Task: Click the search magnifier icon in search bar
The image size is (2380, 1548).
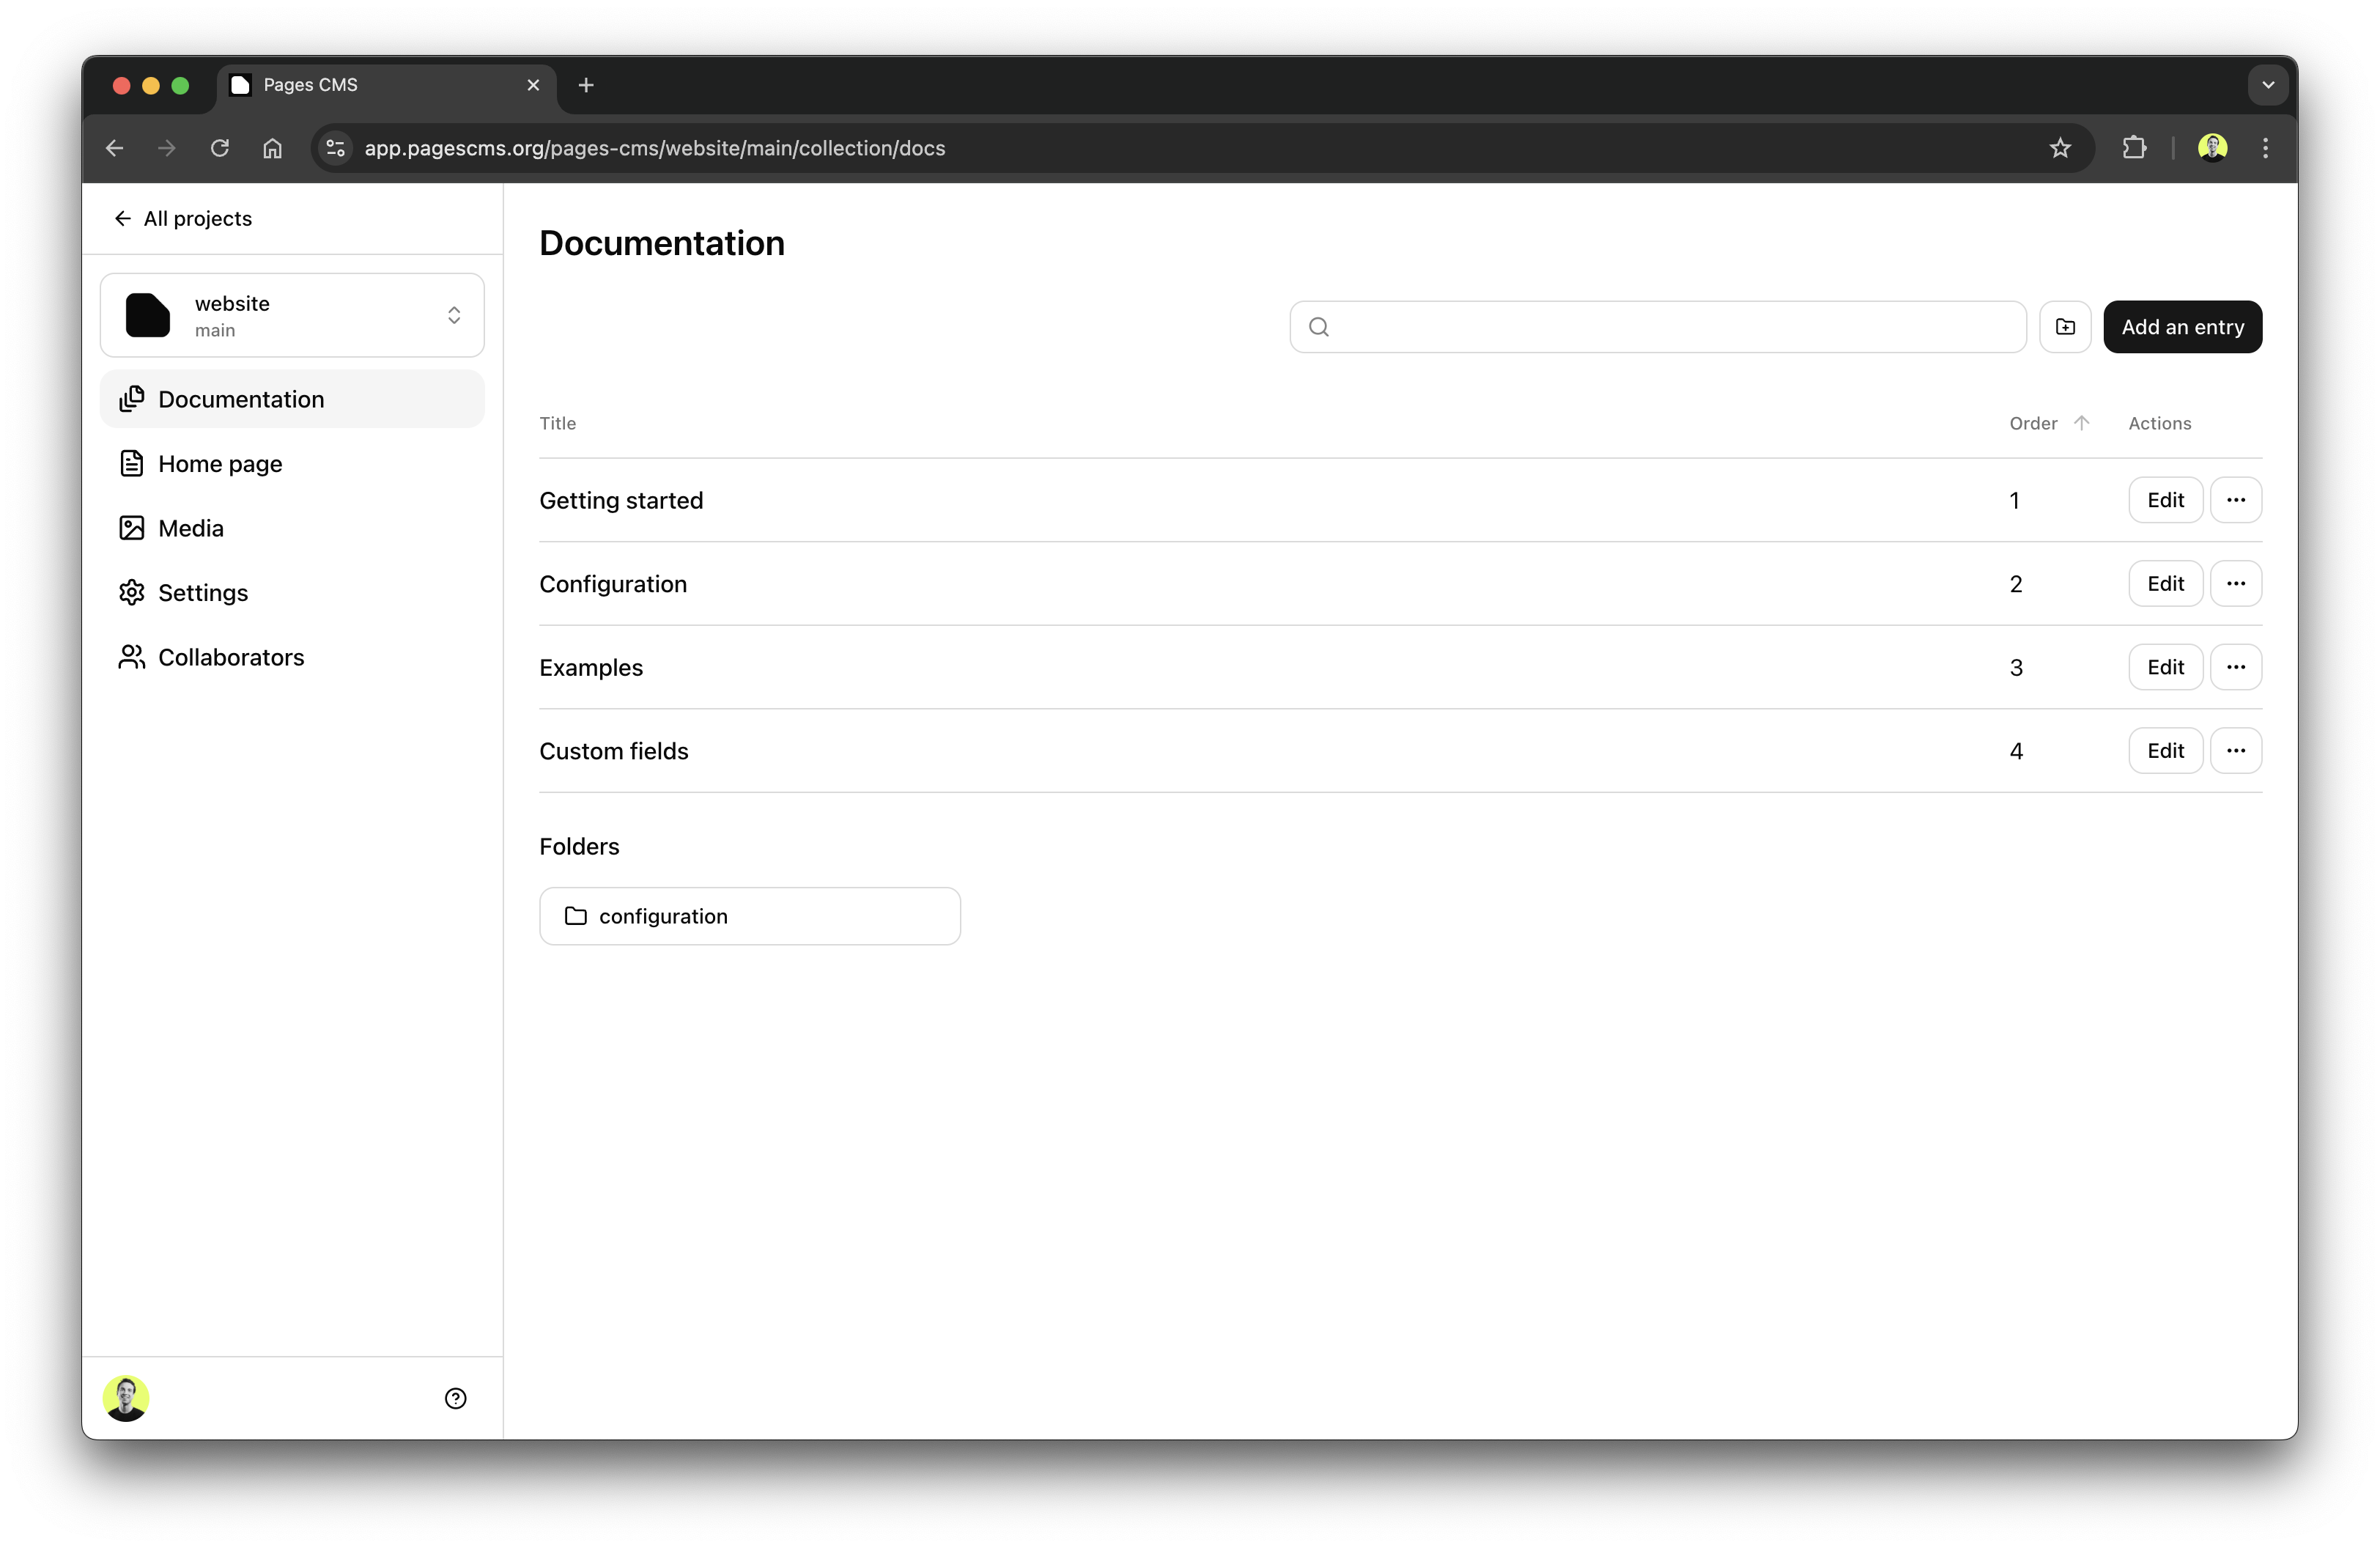Action: 1318,326
